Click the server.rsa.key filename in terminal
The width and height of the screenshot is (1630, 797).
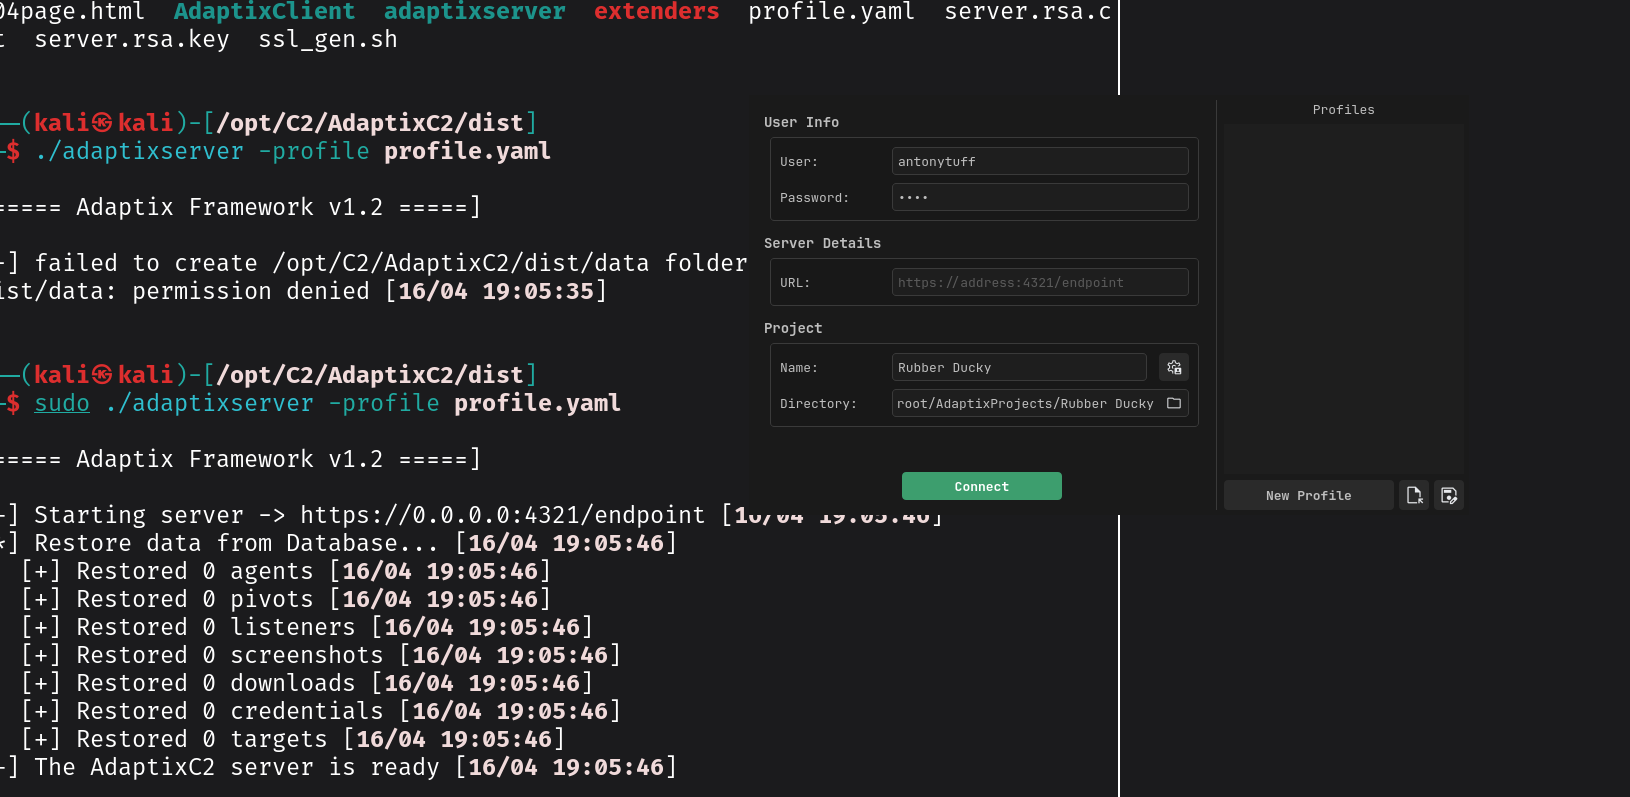point(131,40)
